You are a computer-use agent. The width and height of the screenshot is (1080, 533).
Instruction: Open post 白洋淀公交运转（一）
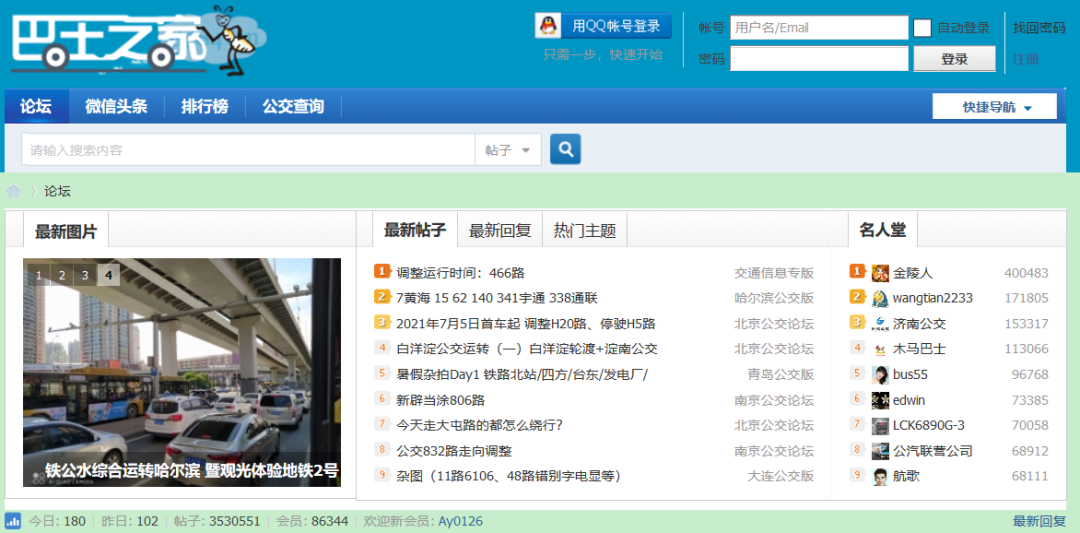pyautogui.click(x=526, y=349)
